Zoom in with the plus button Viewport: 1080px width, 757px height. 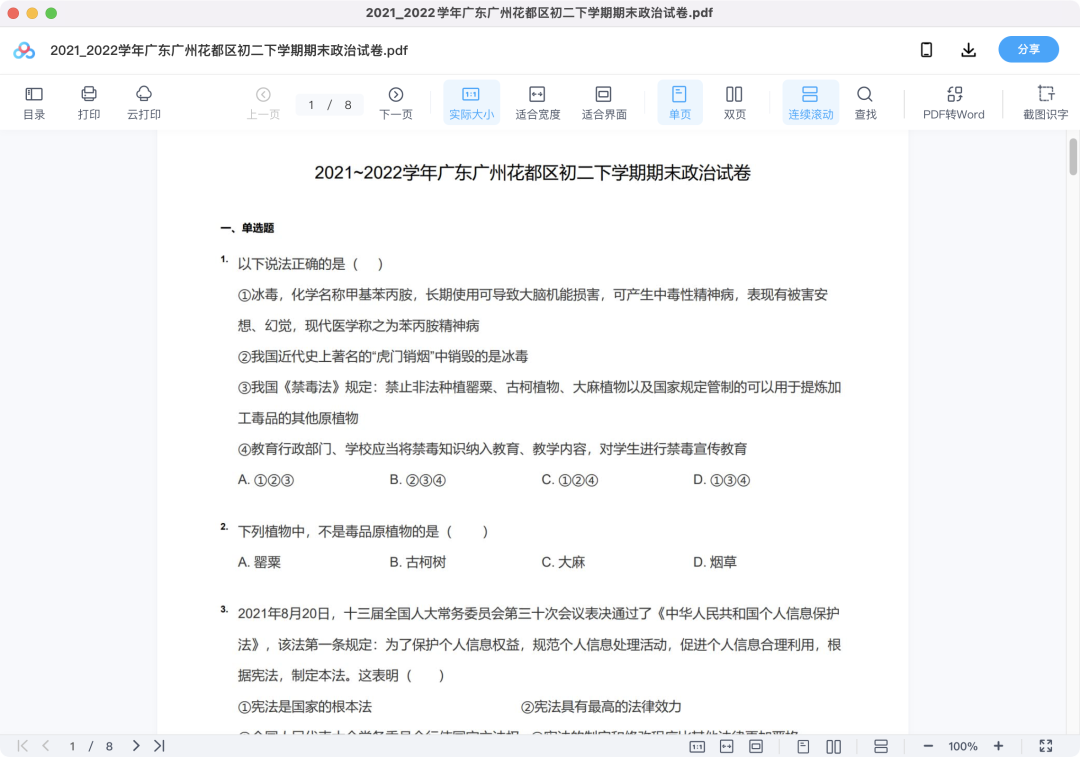(x=998, y=746)
